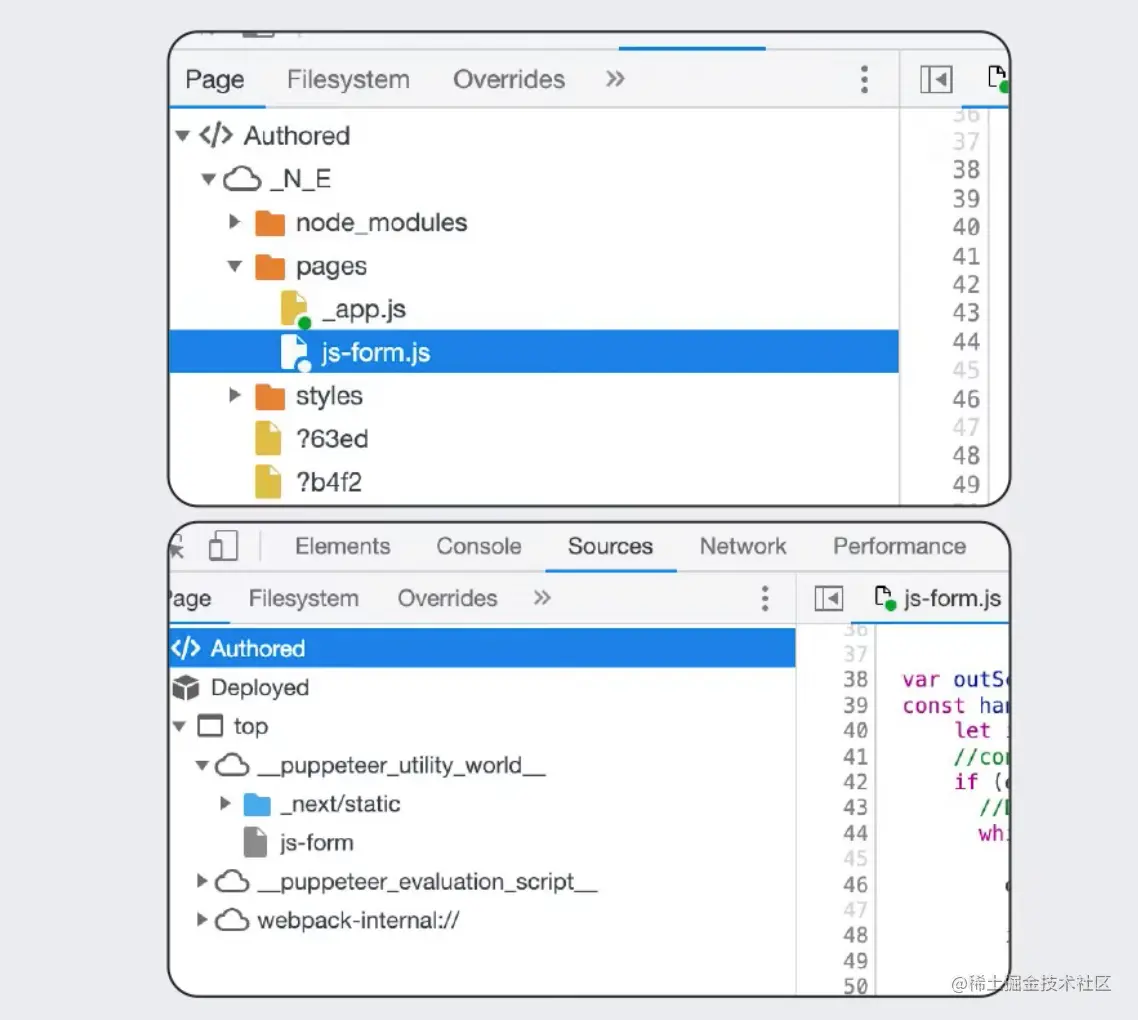1138x1020 pixels.
Task: Switch to the Network tab
Action: [x=743, y=546]
